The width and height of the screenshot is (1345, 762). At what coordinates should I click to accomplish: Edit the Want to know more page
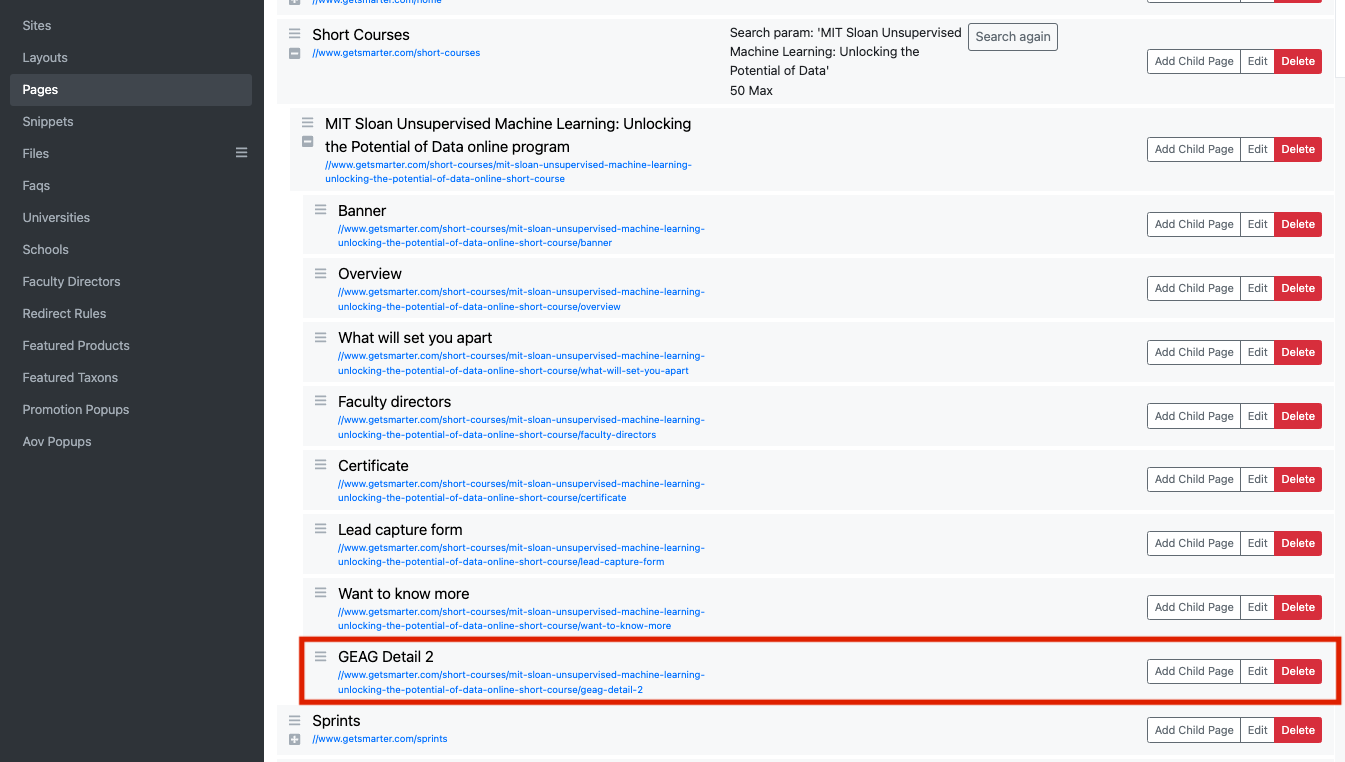[x=1257, y=607]
